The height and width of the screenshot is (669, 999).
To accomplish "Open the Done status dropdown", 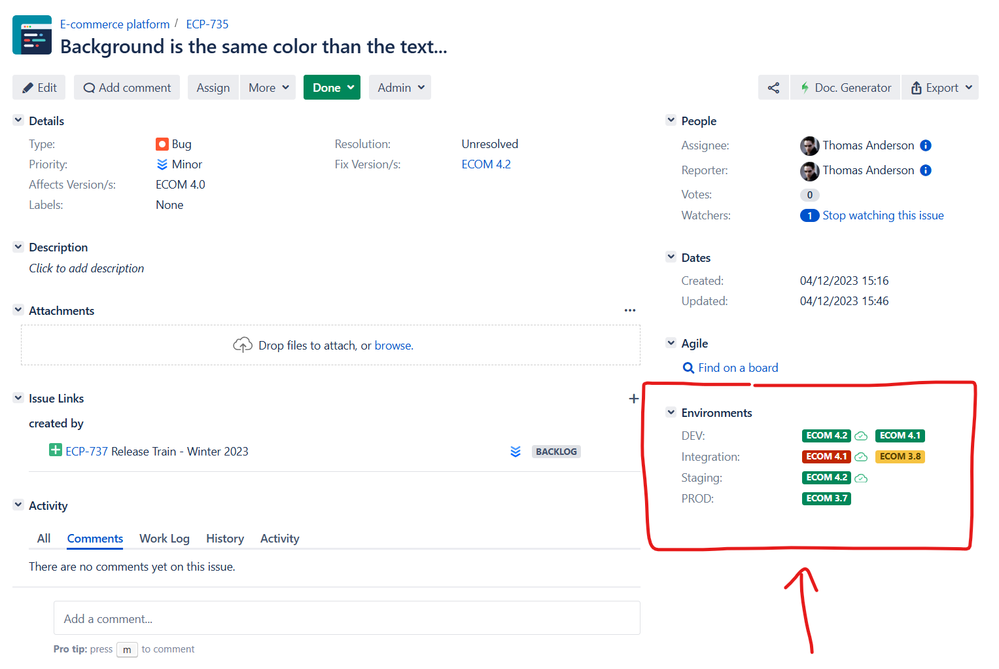I will click(x=332, y=88).
